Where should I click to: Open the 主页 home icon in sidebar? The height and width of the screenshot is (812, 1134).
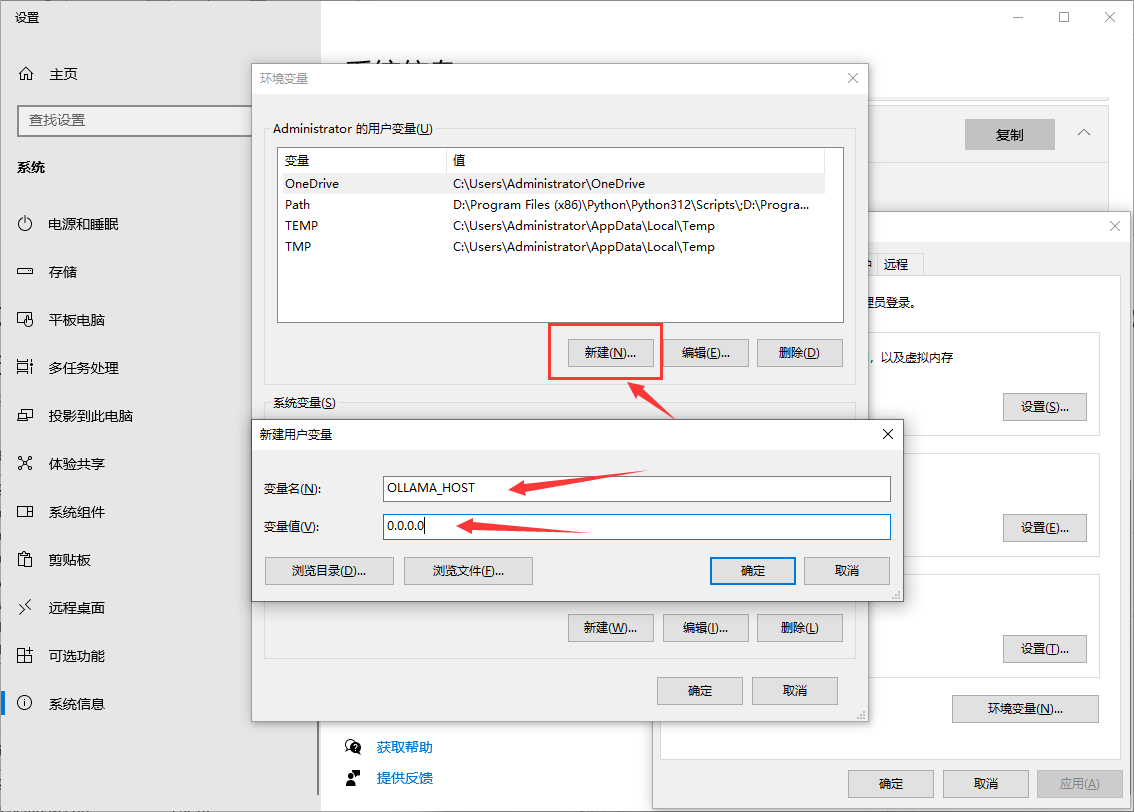26,74
